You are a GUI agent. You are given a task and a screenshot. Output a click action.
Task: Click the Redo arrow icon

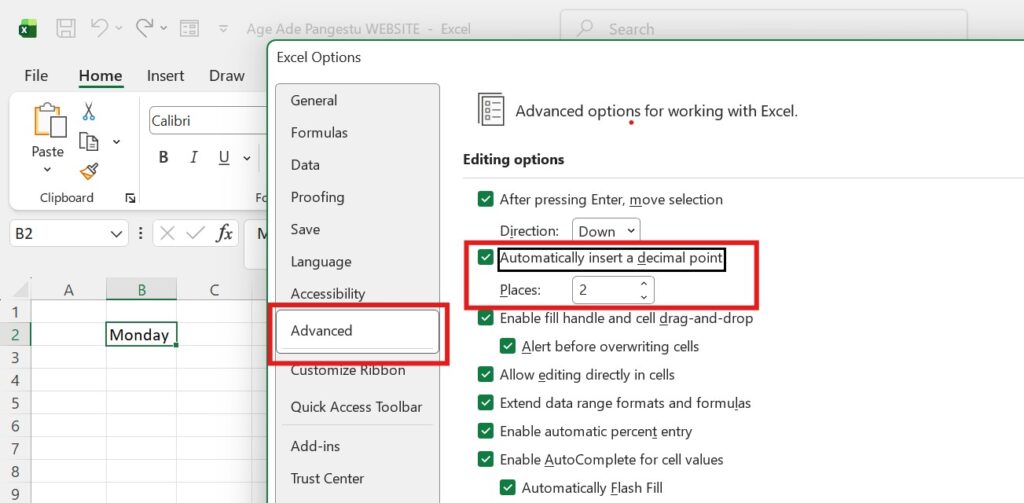144,27
